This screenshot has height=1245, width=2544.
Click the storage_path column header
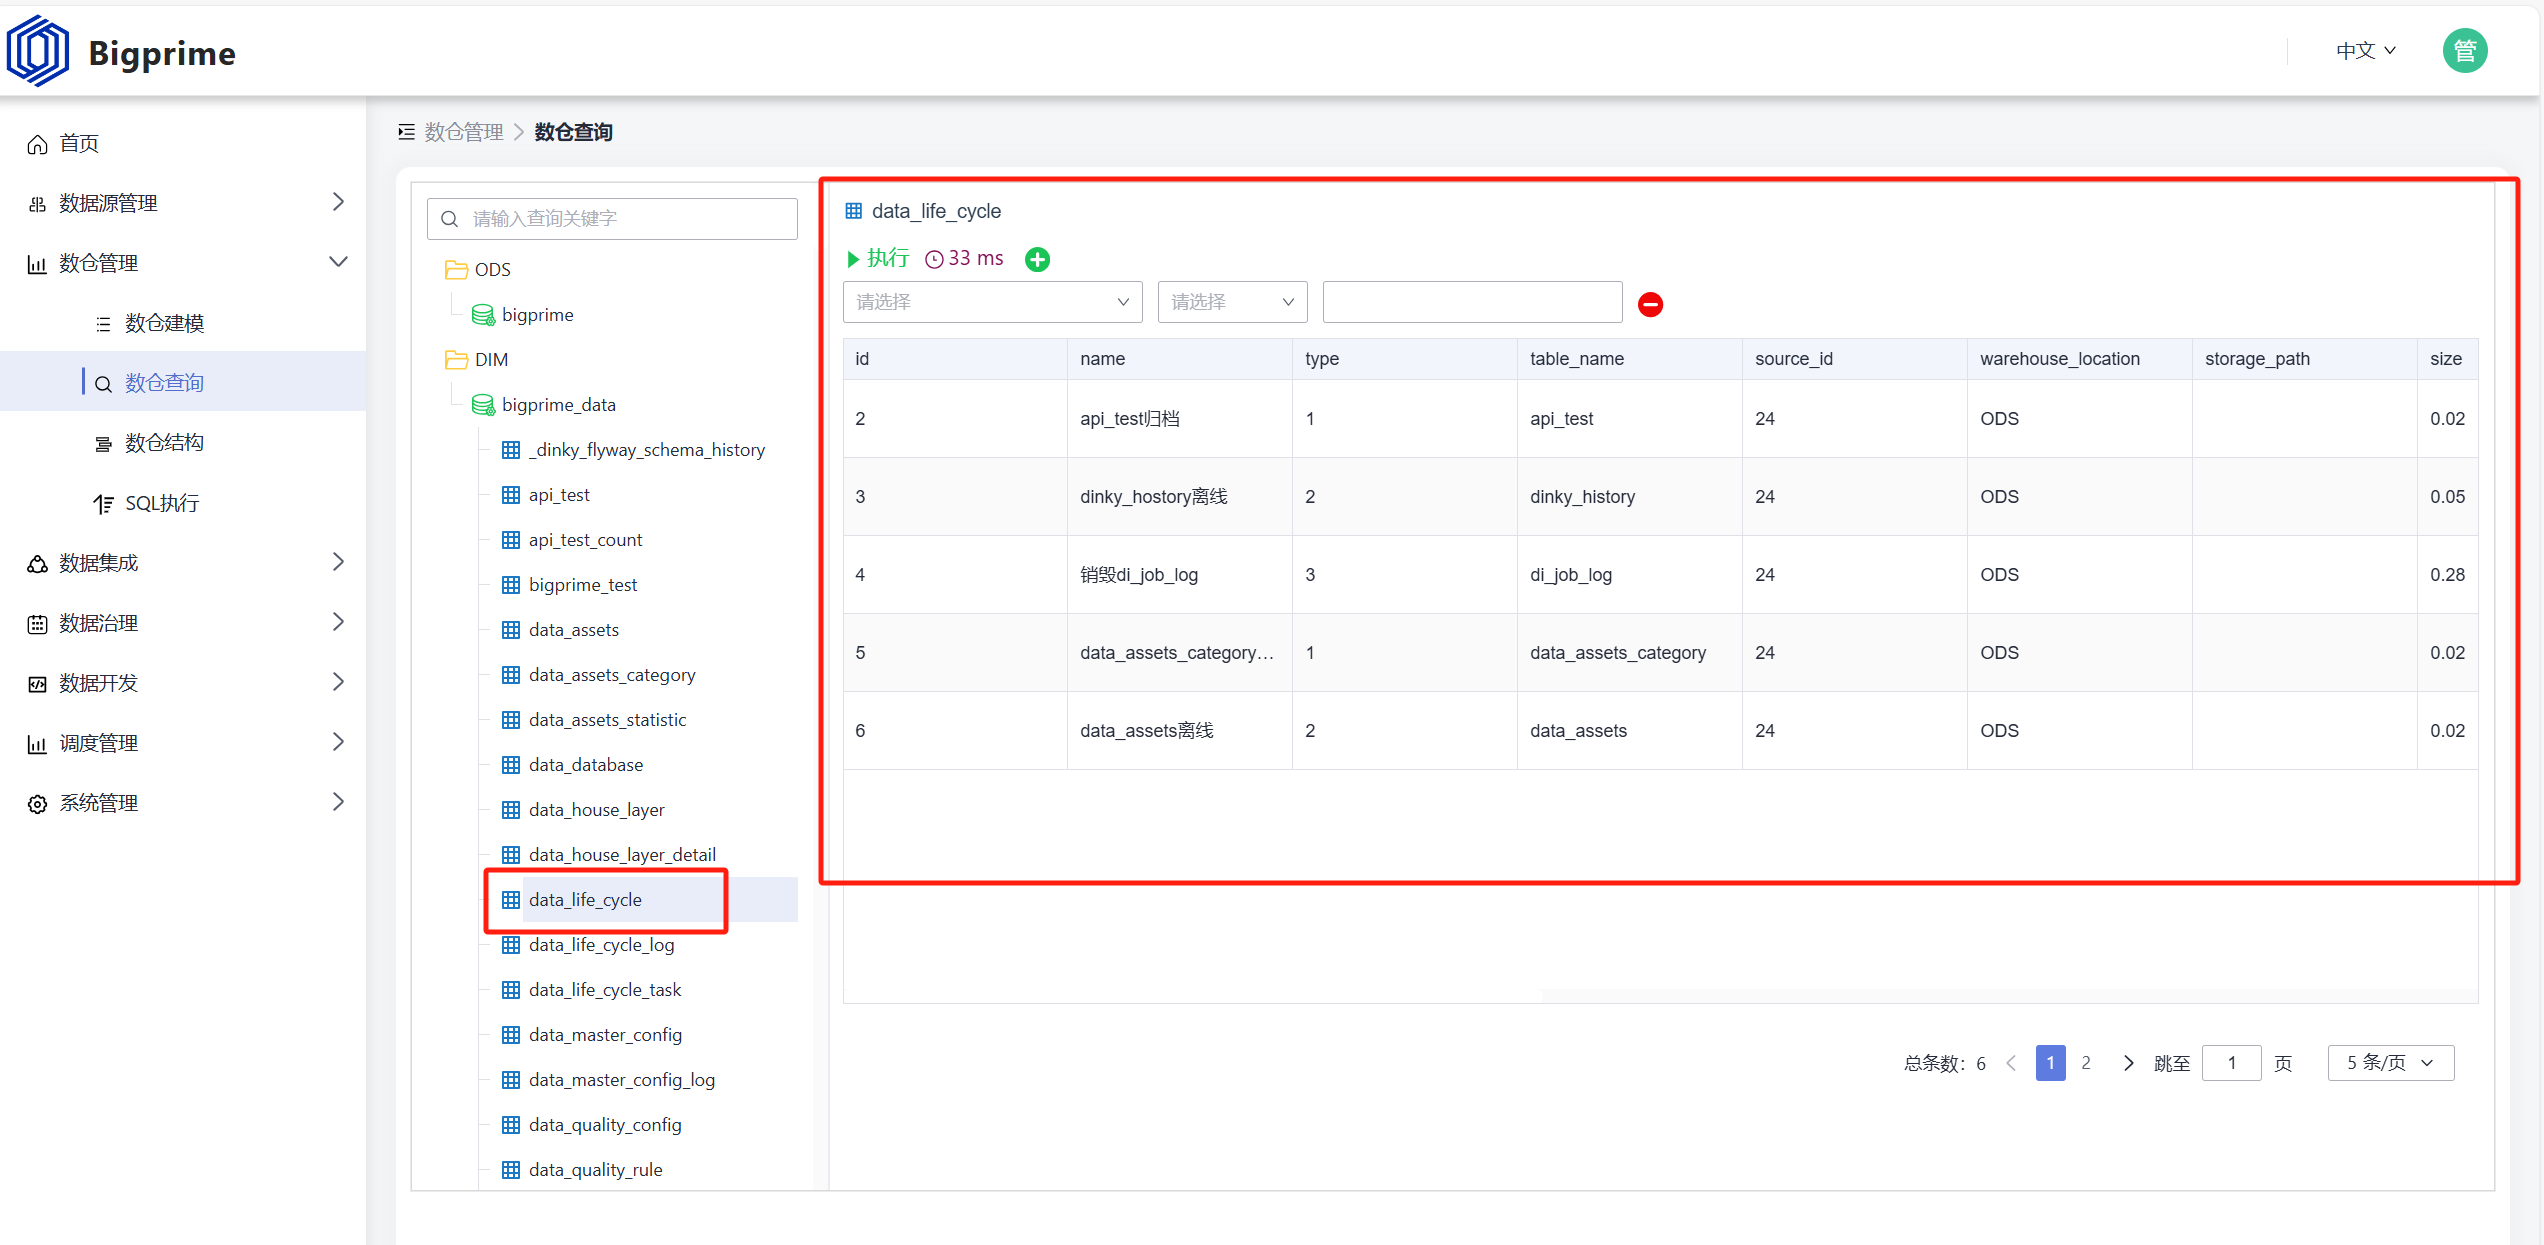(2305, 359)
